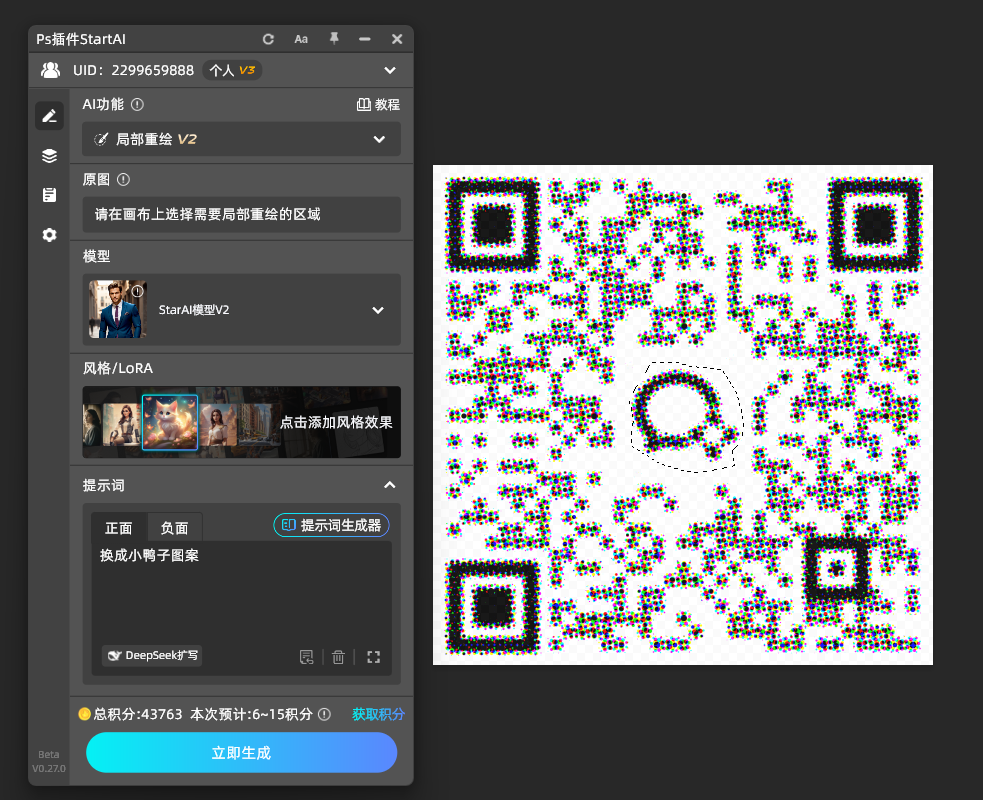Click the 立即生成 button
Image resolution: width=983 pixels, height=800 pixels.
241,752
